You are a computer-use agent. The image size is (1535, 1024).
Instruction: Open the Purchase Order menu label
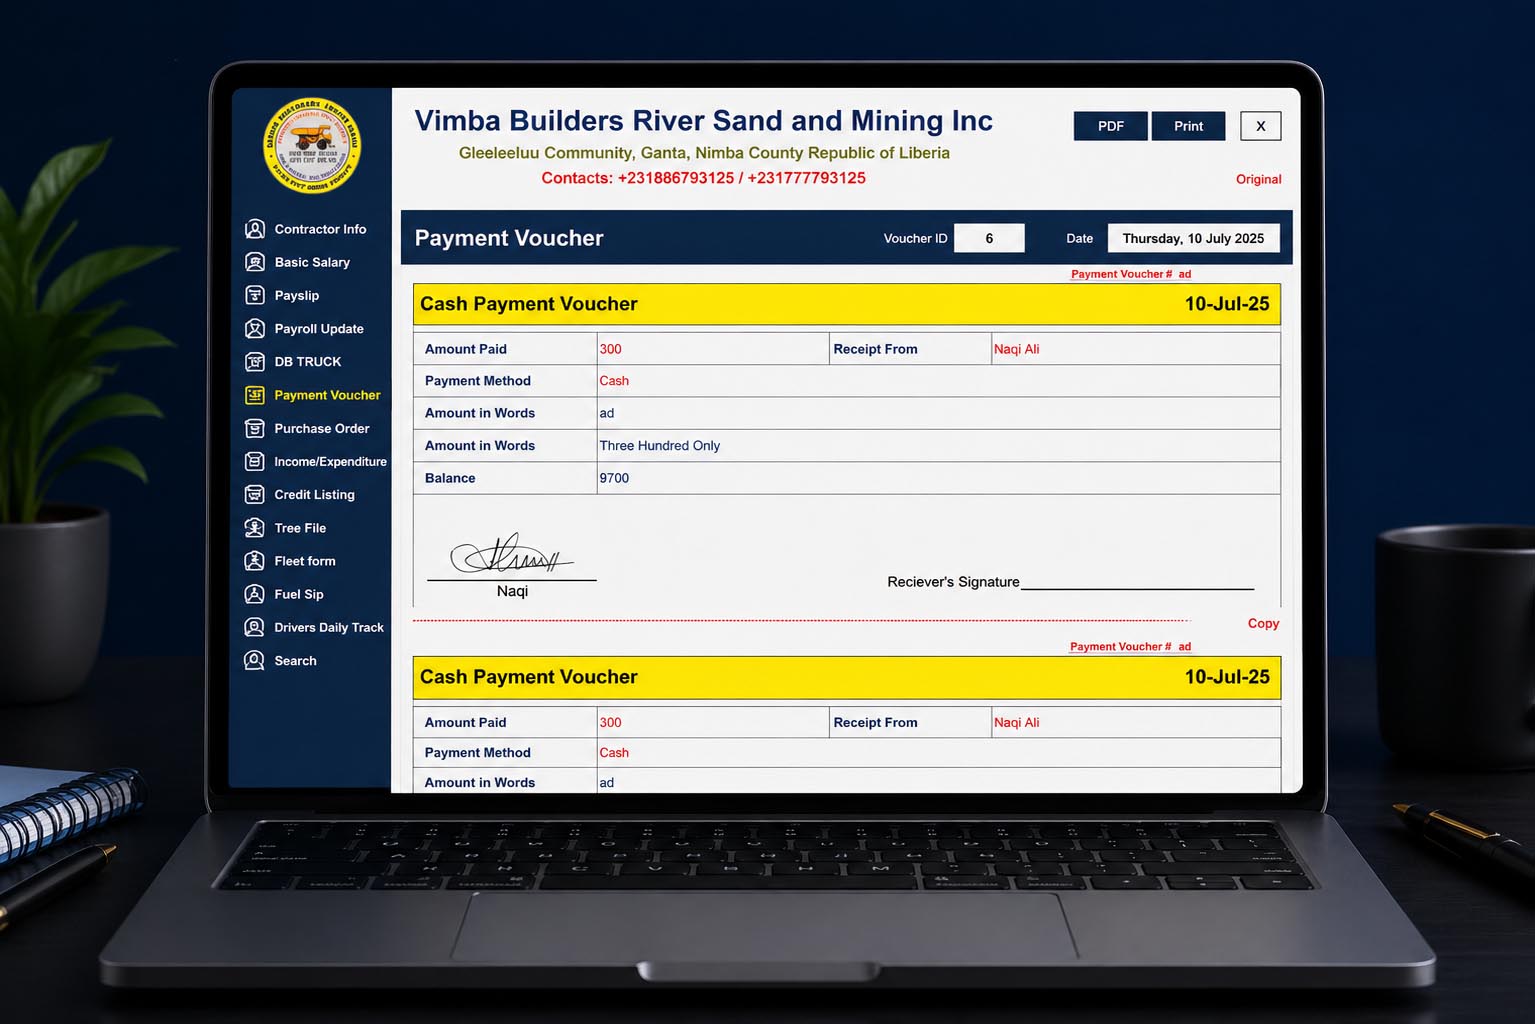click(x=322, y=428)
